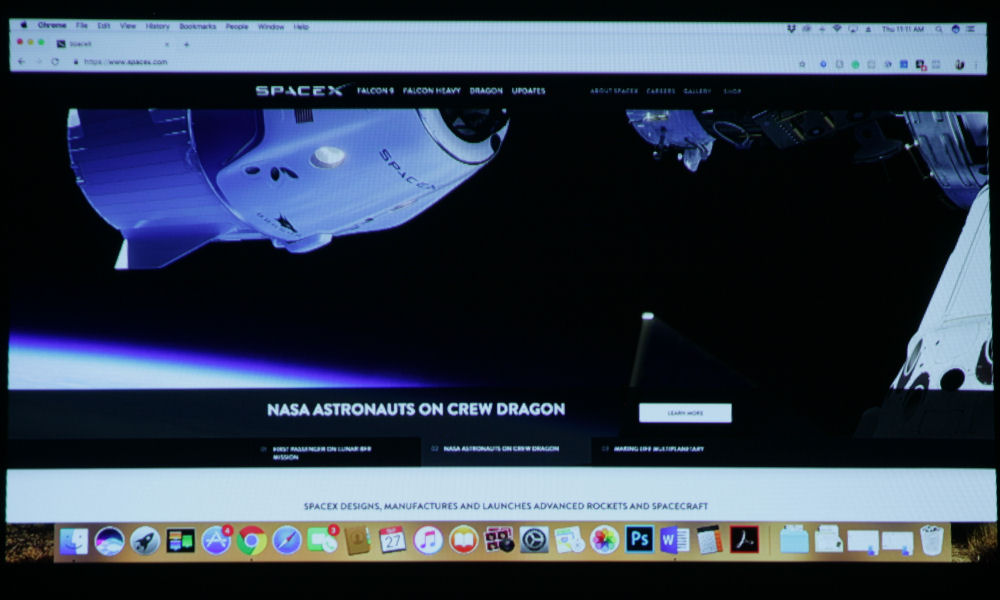Launch Safari from the dock
Viewport: 1000px width, 600px height.
(287, 540)
